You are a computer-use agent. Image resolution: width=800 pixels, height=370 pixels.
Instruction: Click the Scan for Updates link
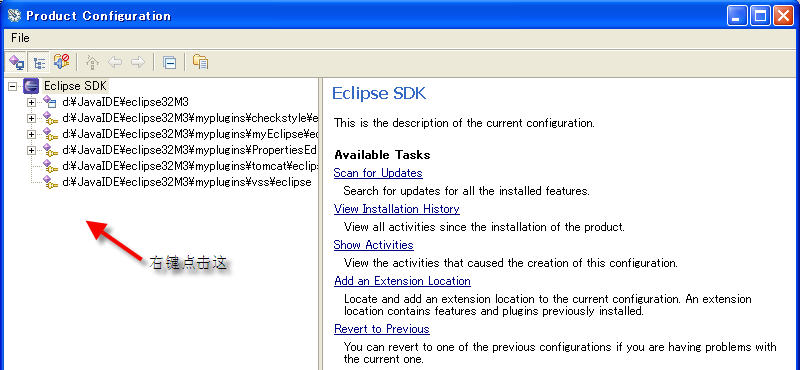coord(378,173)
